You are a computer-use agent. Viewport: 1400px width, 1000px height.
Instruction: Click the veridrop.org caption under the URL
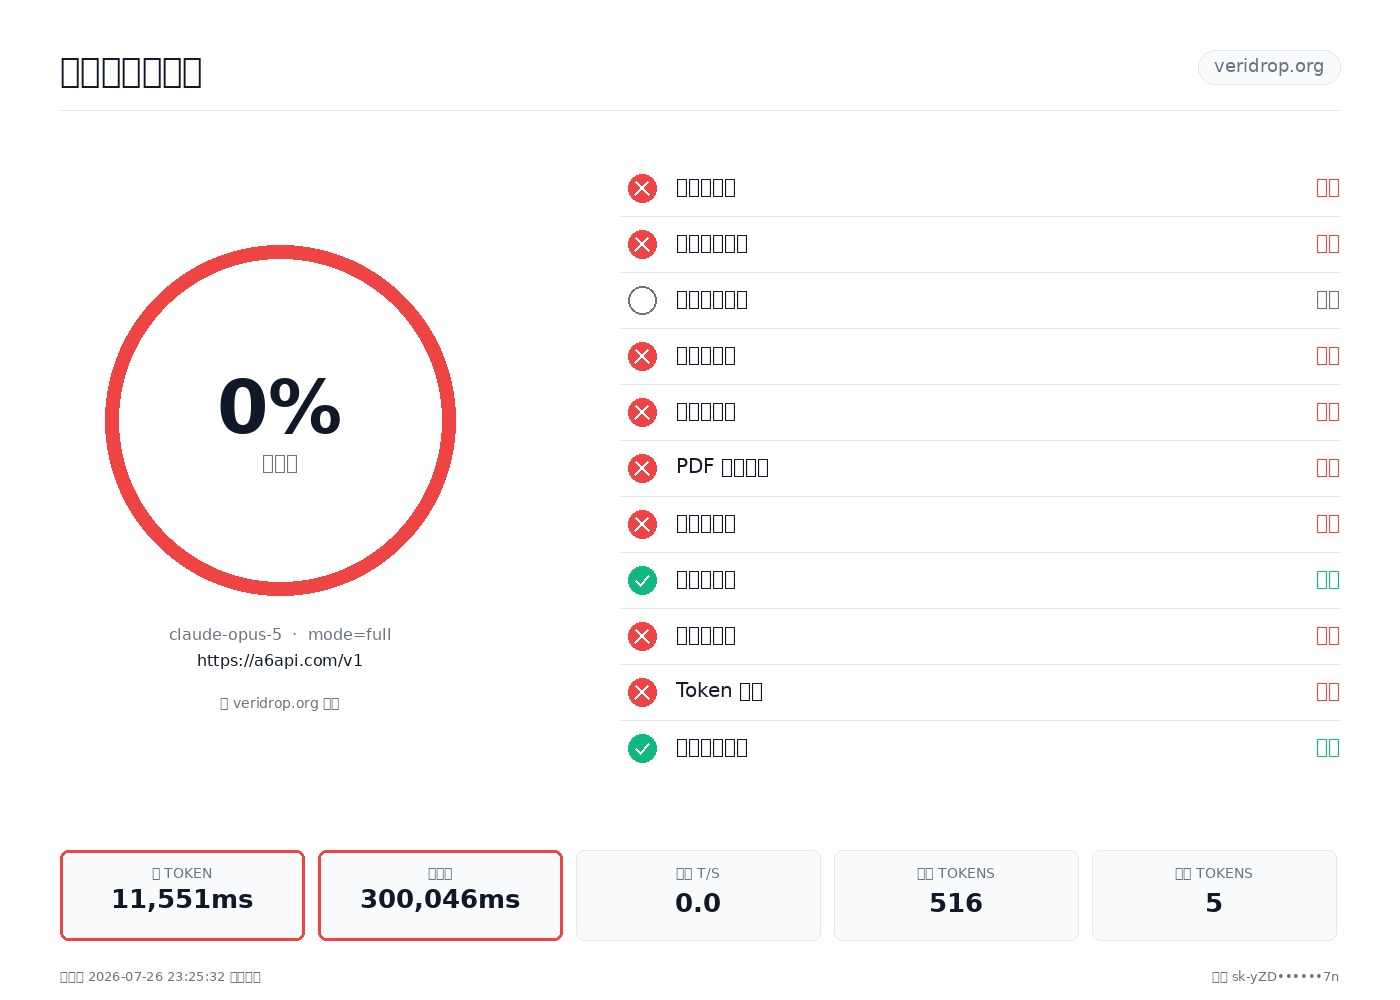click(280, 703)
